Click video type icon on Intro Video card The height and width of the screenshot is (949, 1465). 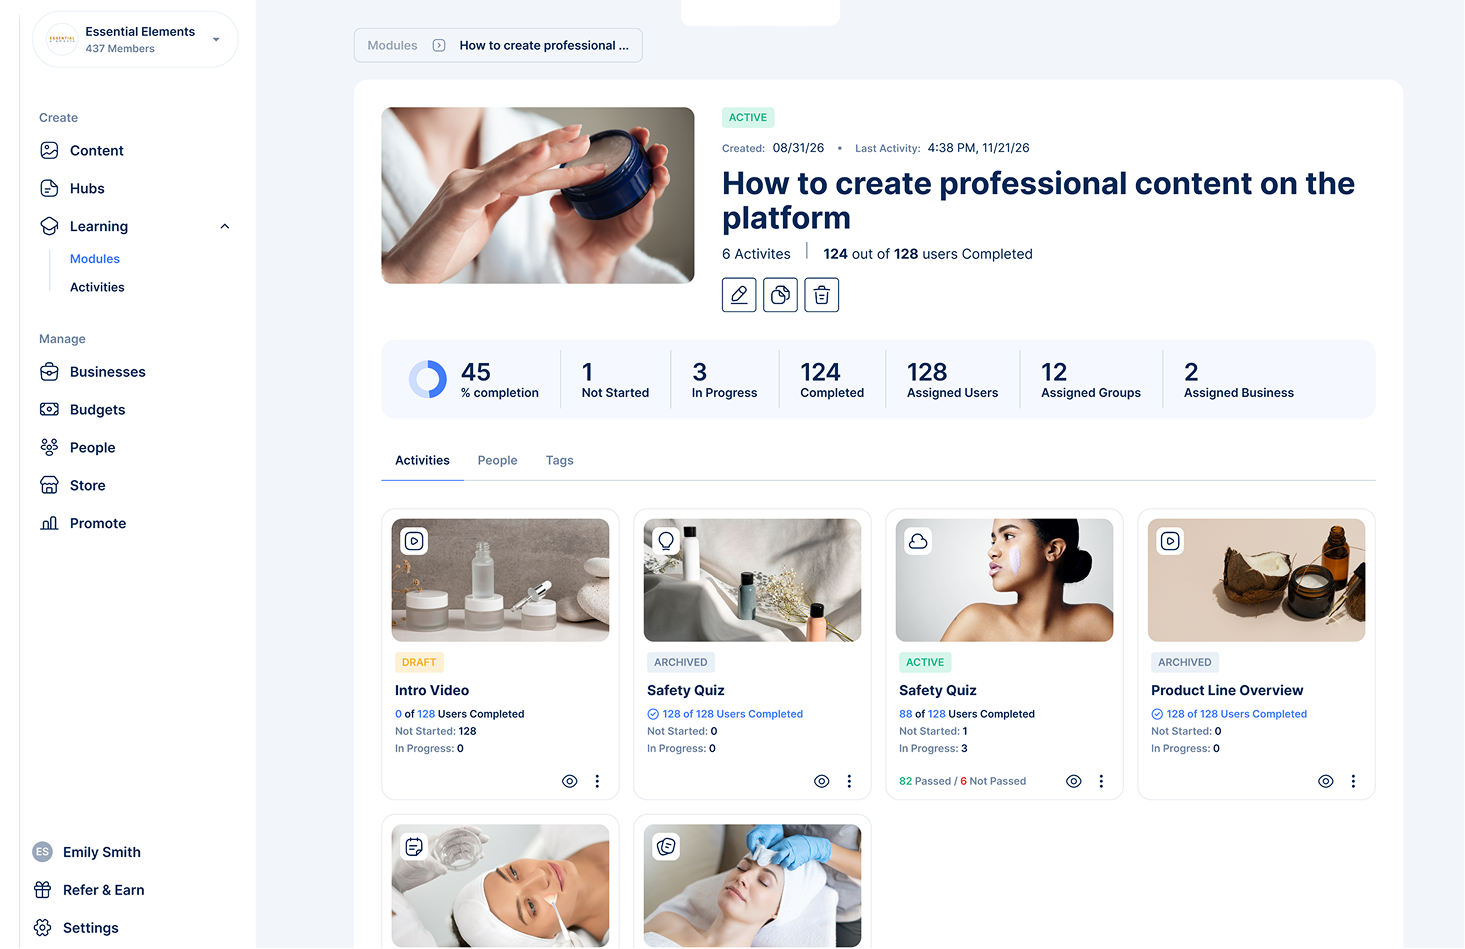[x=414, y=541]
